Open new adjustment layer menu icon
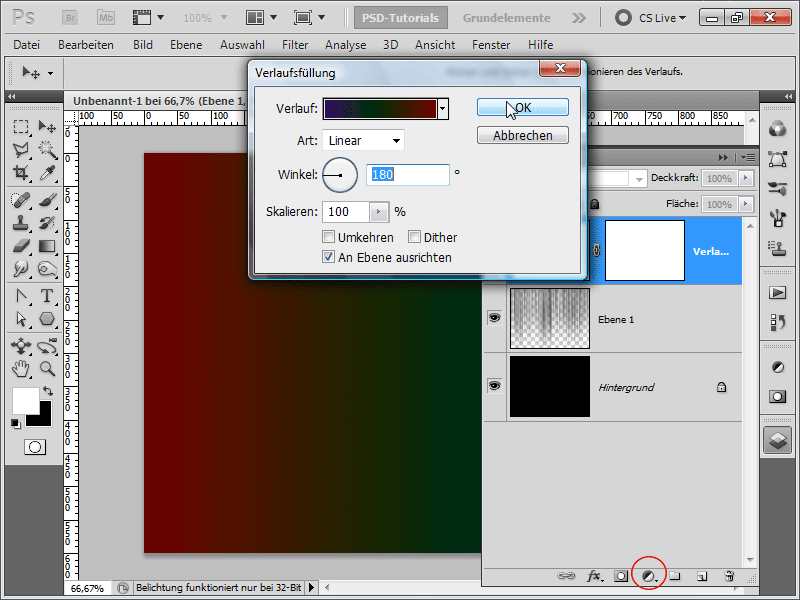The image size is (800, 600). (649, 576)
